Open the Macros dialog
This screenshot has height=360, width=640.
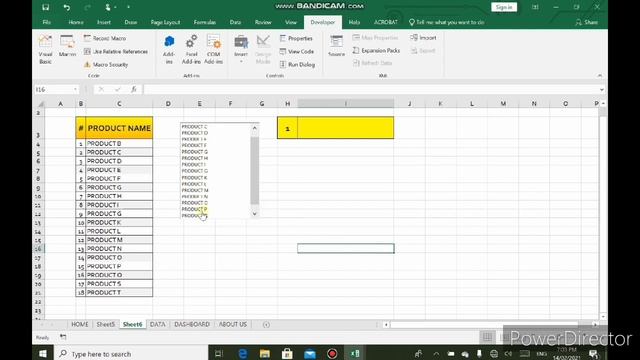coord(67,46)
